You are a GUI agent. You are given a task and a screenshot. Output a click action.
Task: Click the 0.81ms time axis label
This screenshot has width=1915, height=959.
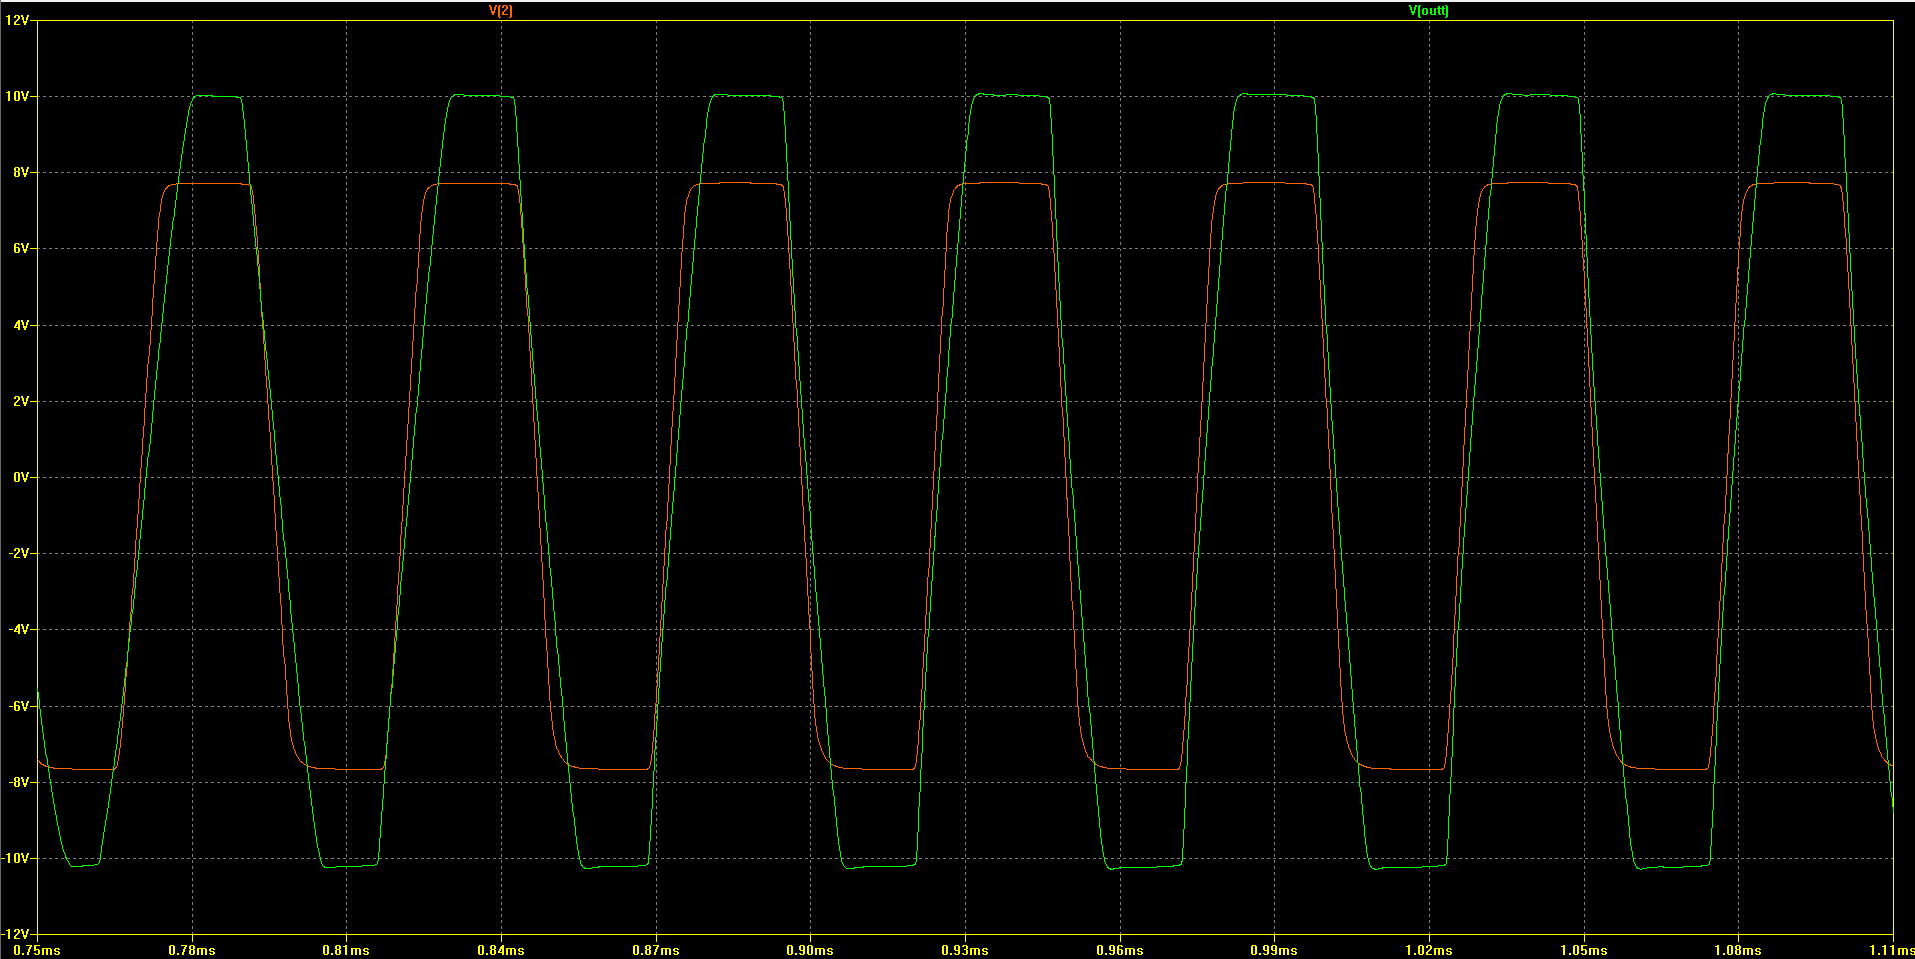point(346,950)
